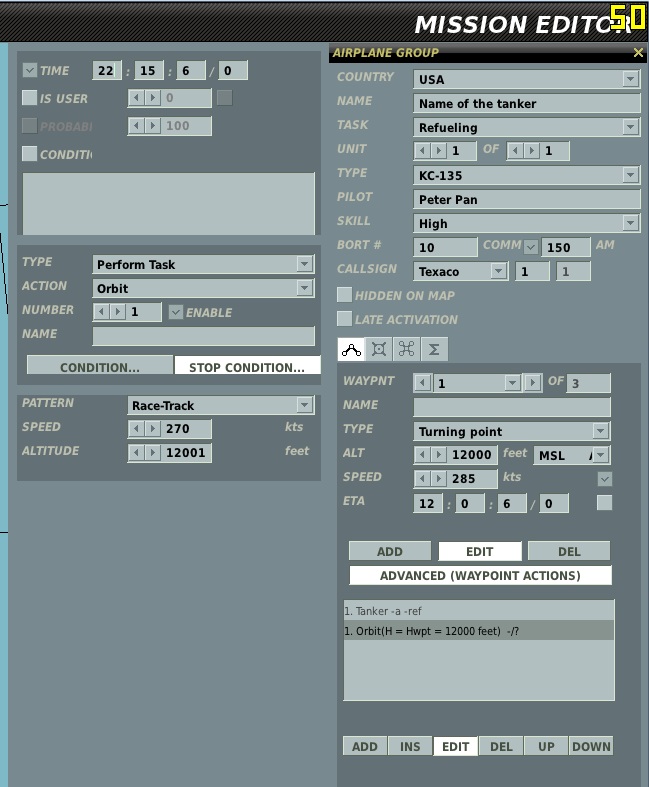This screenshot has width=649, height=787.
Task: Increase the UNIT number arrow
Action: pyautogui.click(x=439, y=151)
